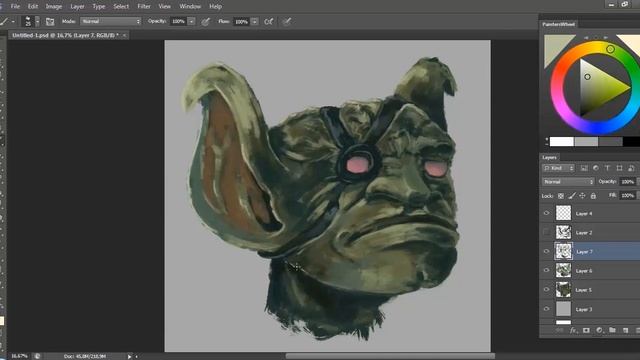Open the brush Opacity slider arrow
The height and width of the screenshot is (360, 640).
pos(191,21)
